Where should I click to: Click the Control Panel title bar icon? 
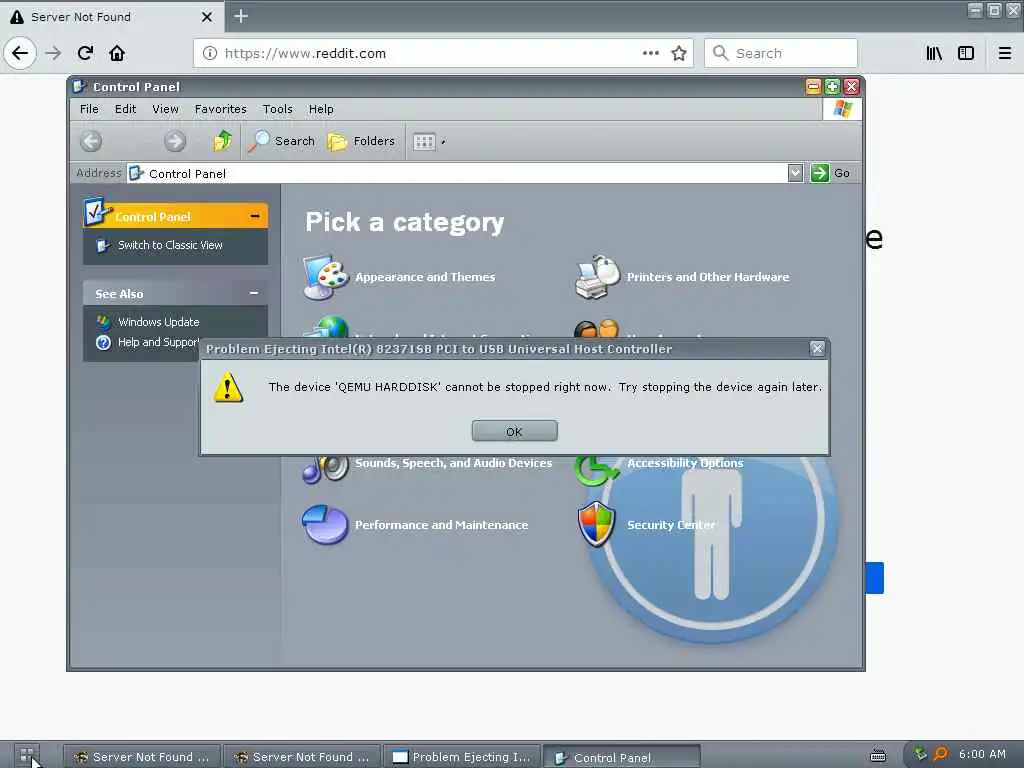tap(80, 86)
